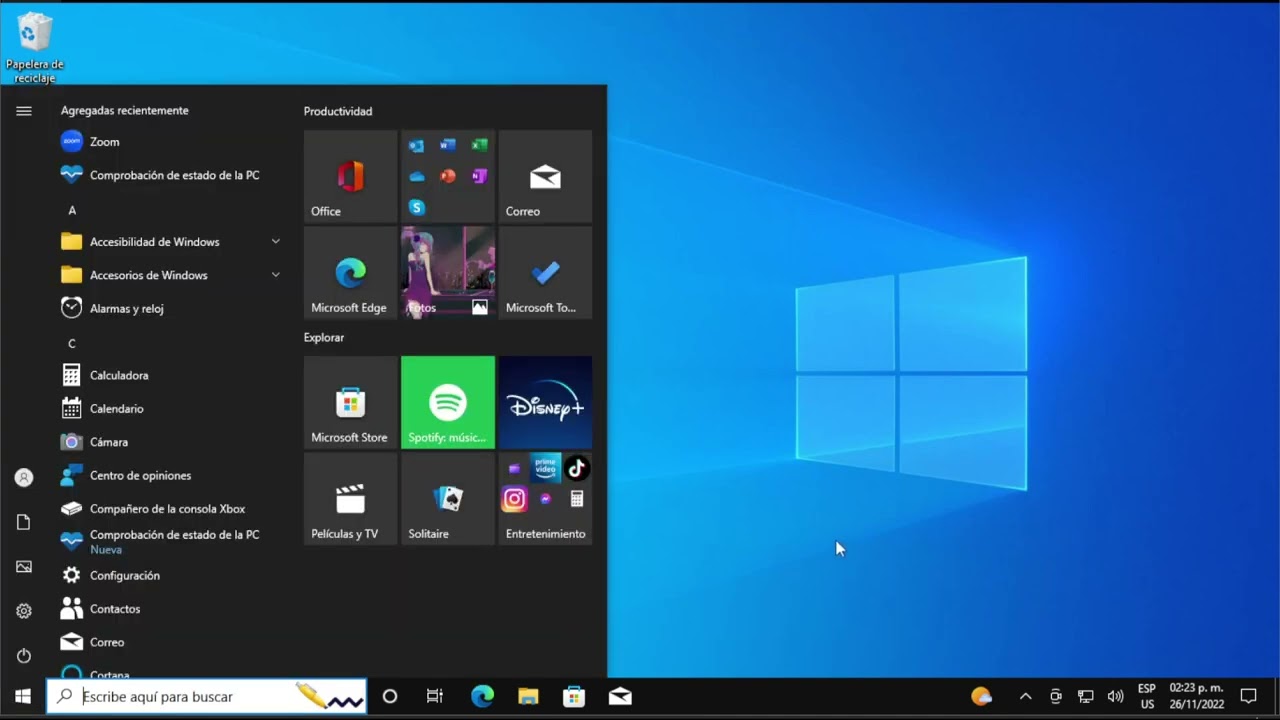This screenshot has width=1280, height=720.
Task: Open File Explorer from taskbar
Action: coord(528,697)
